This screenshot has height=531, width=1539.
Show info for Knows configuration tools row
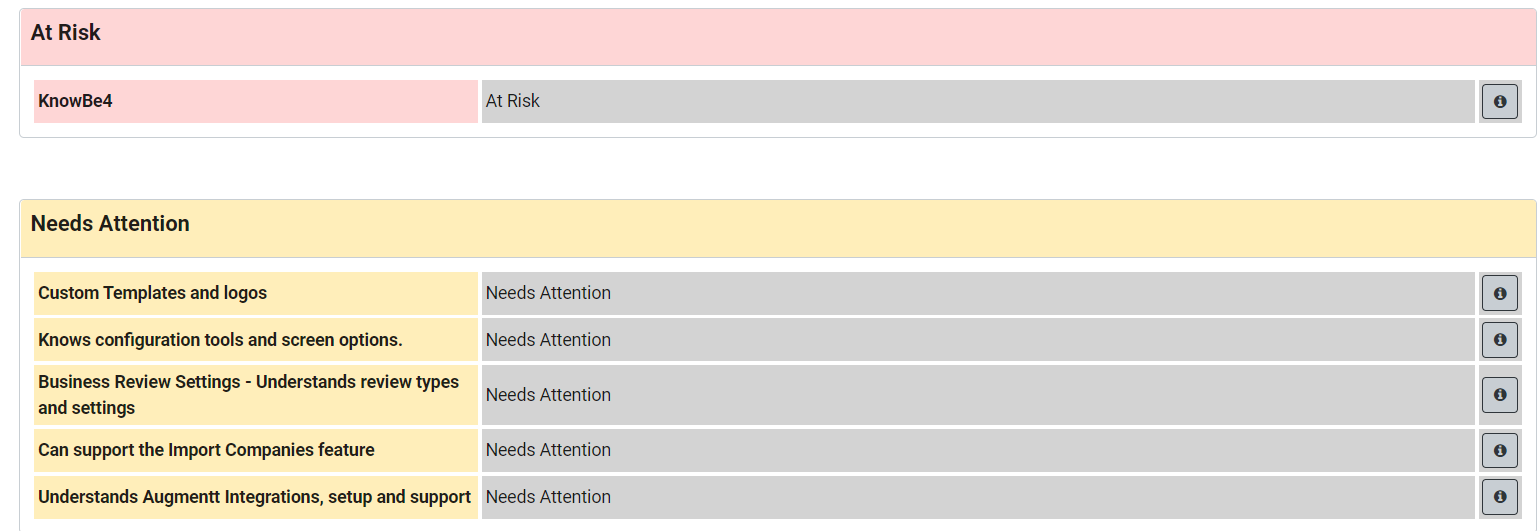[1499, 340]
